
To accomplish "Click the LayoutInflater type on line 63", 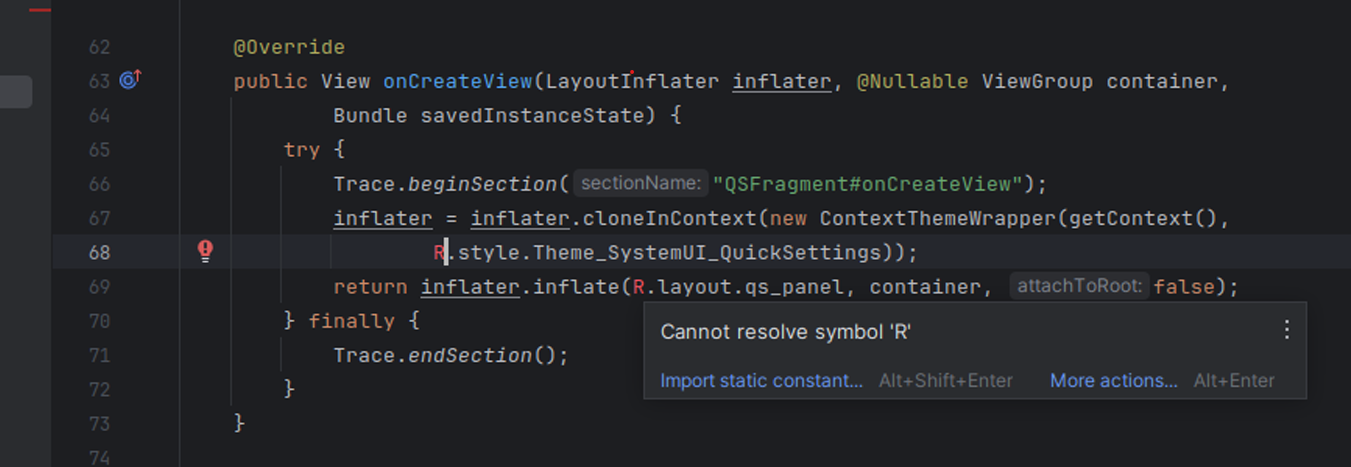I will [632, 81].
